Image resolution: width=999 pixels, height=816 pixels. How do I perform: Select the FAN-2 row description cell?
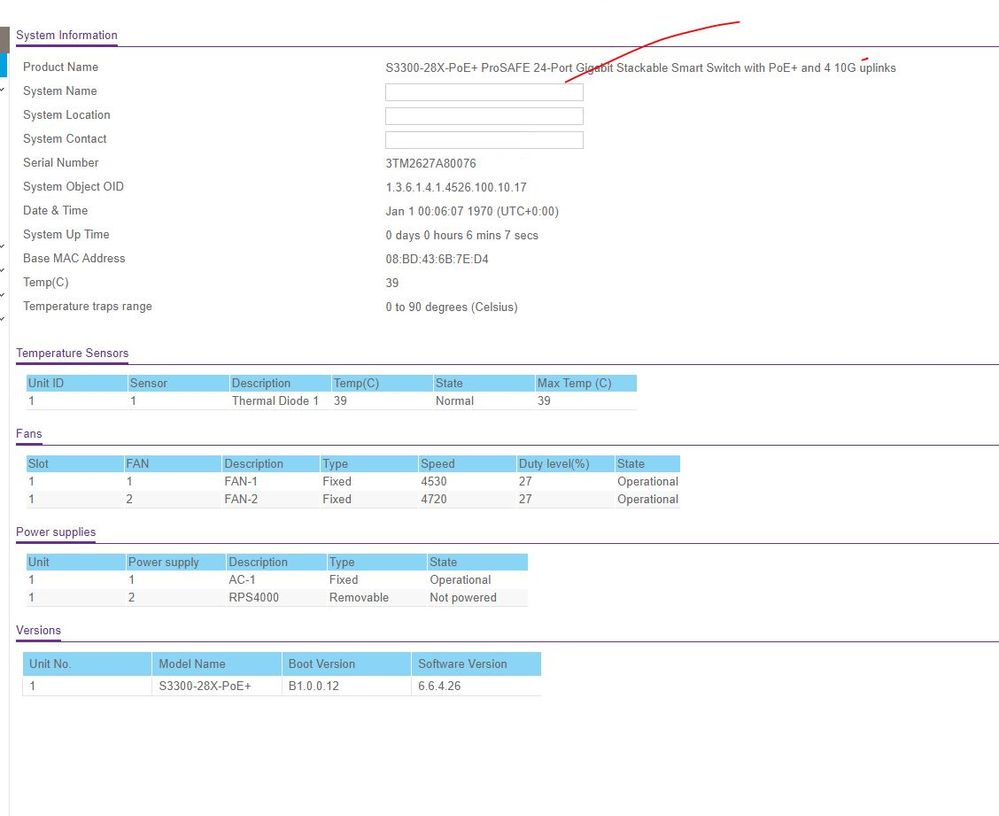tap(241, 499)
